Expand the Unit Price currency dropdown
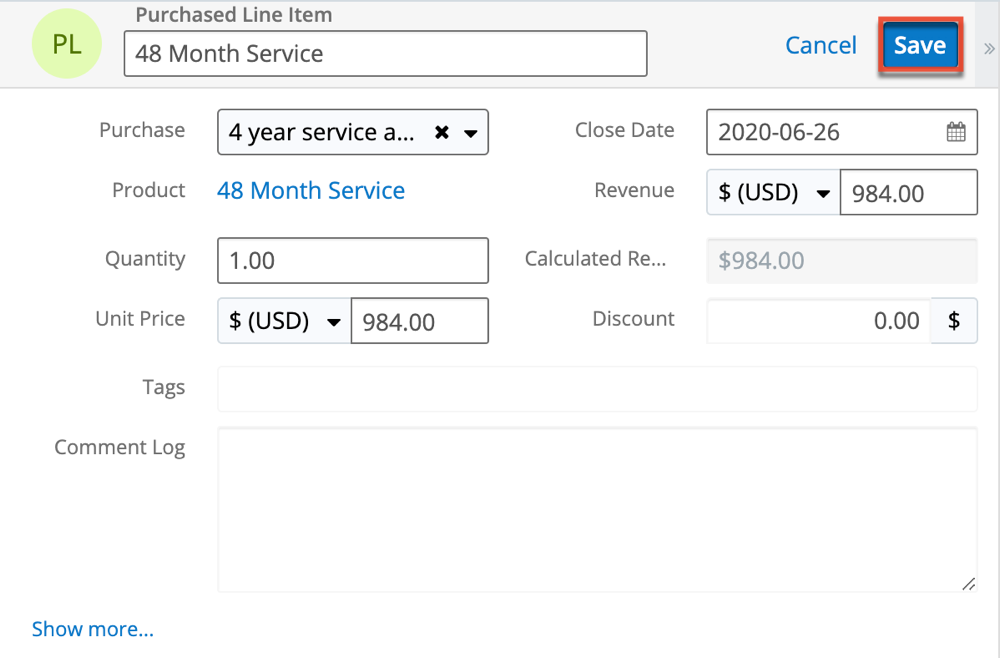The width and height of the screenshot is (1000, 658). (284, 321)
